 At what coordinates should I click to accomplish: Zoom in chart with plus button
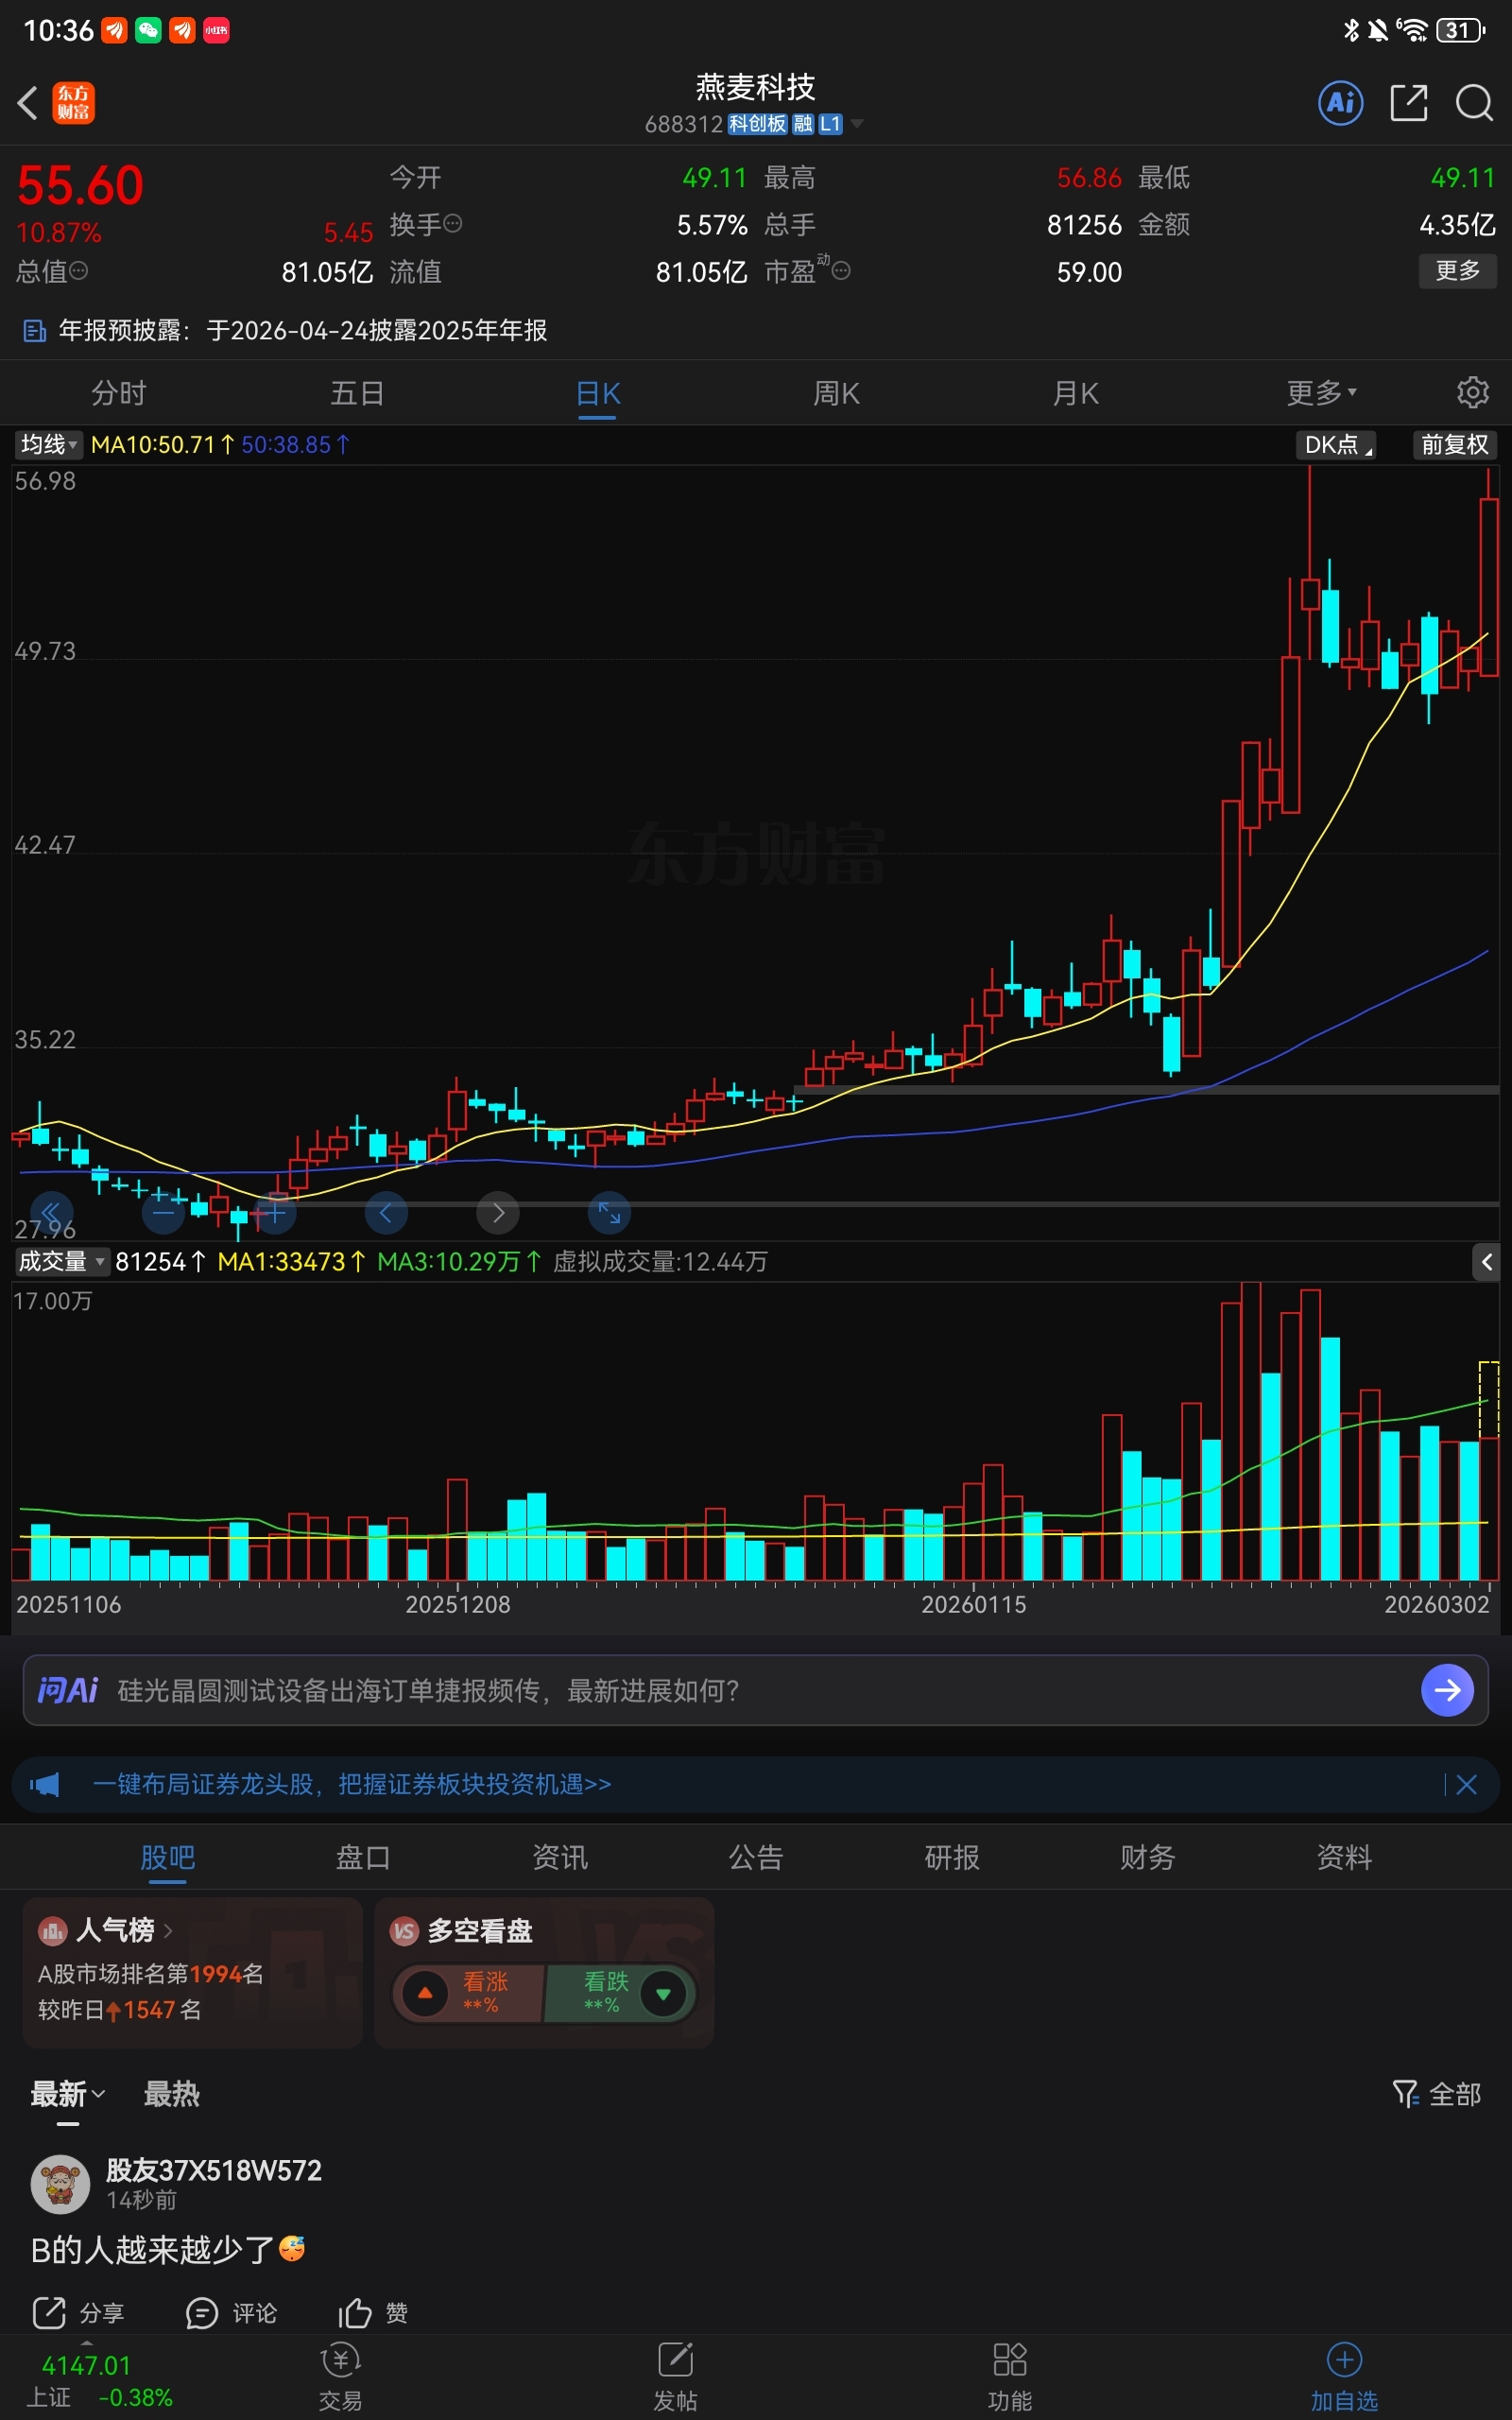point(274,1213)
